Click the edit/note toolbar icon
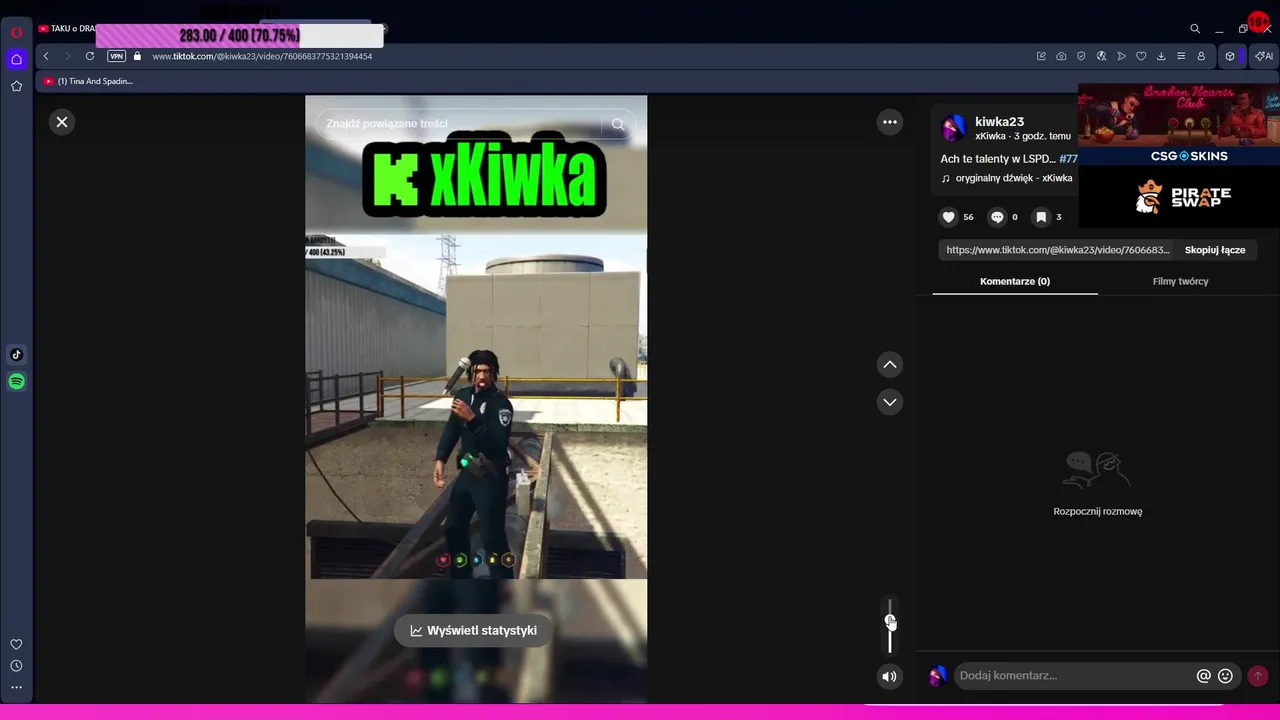The height and width of the screenshot is (720, 1280). [1041, 56]
